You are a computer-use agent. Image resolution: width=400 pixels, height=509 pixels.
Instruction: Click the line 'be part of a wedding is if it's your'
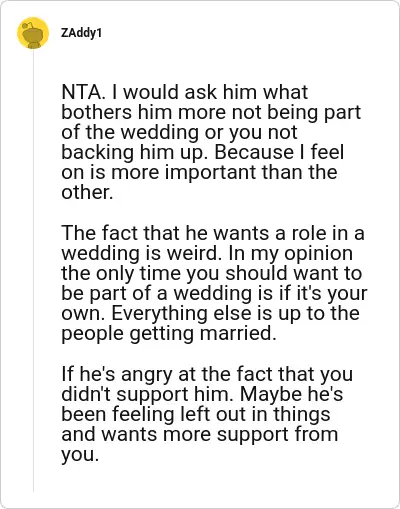[x=214, y=293]
